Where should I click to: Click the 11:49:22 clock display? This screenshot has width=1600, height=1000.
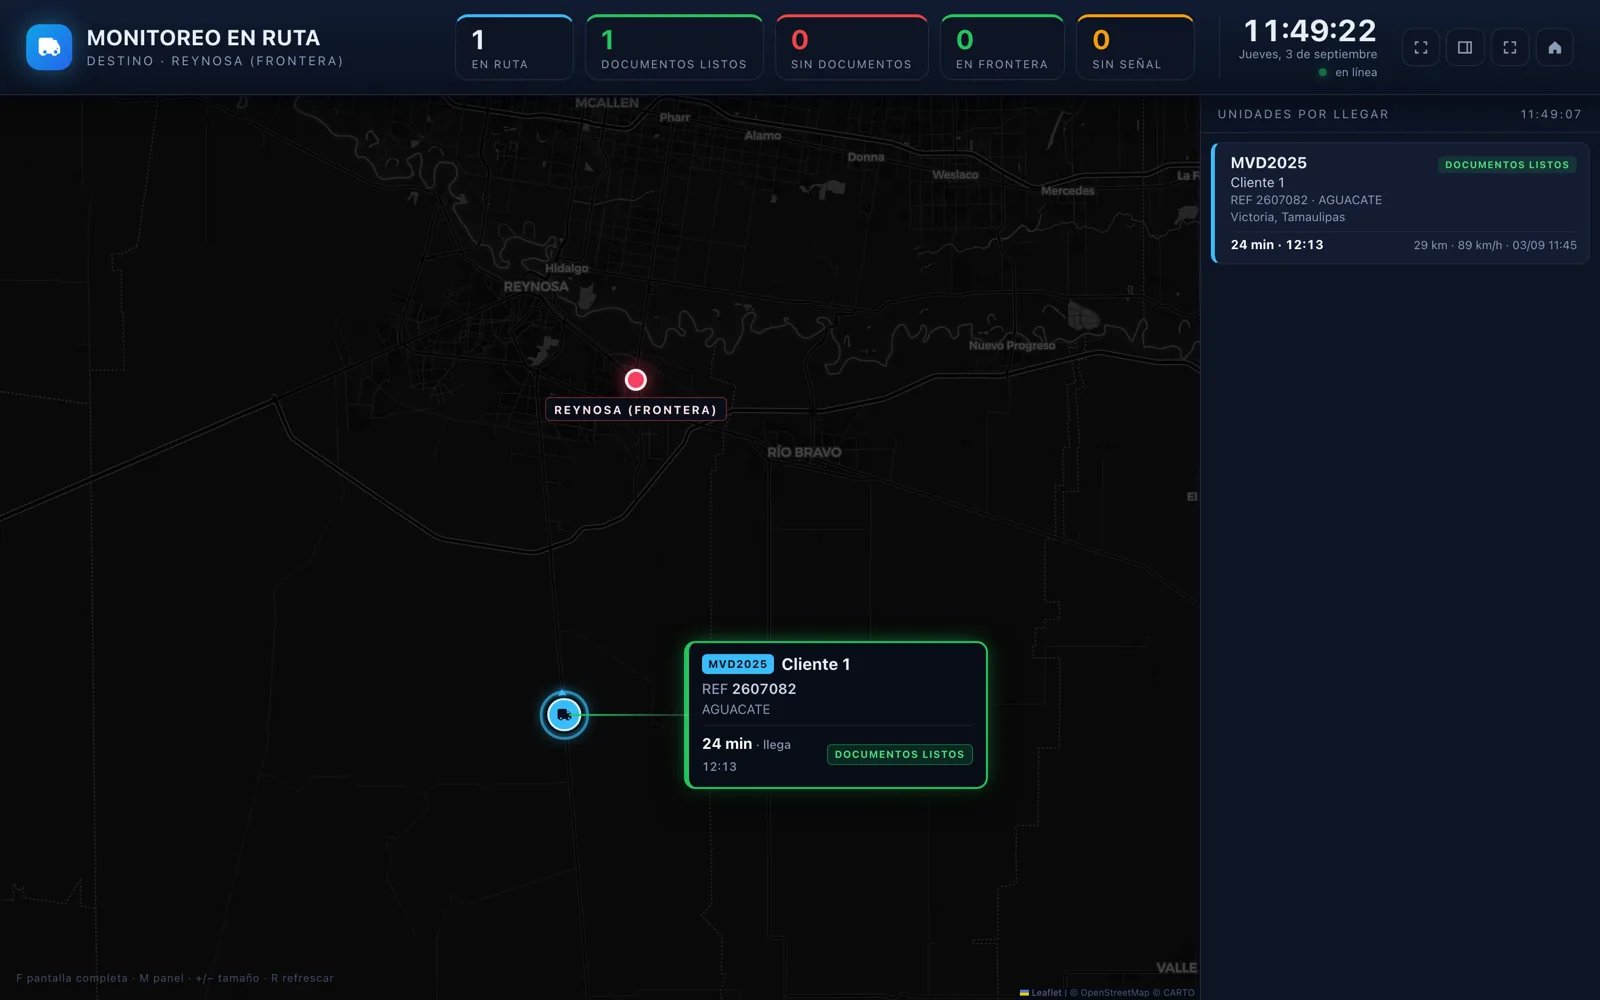[1310, 31]
